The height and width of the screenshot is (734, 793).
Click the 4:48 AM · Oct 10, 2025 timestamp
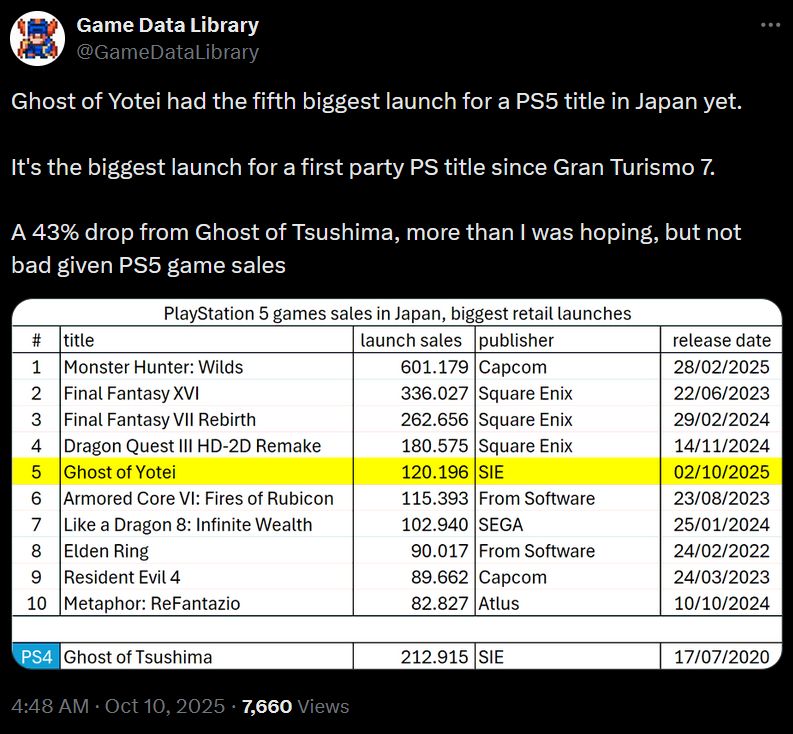click(118, 706)
